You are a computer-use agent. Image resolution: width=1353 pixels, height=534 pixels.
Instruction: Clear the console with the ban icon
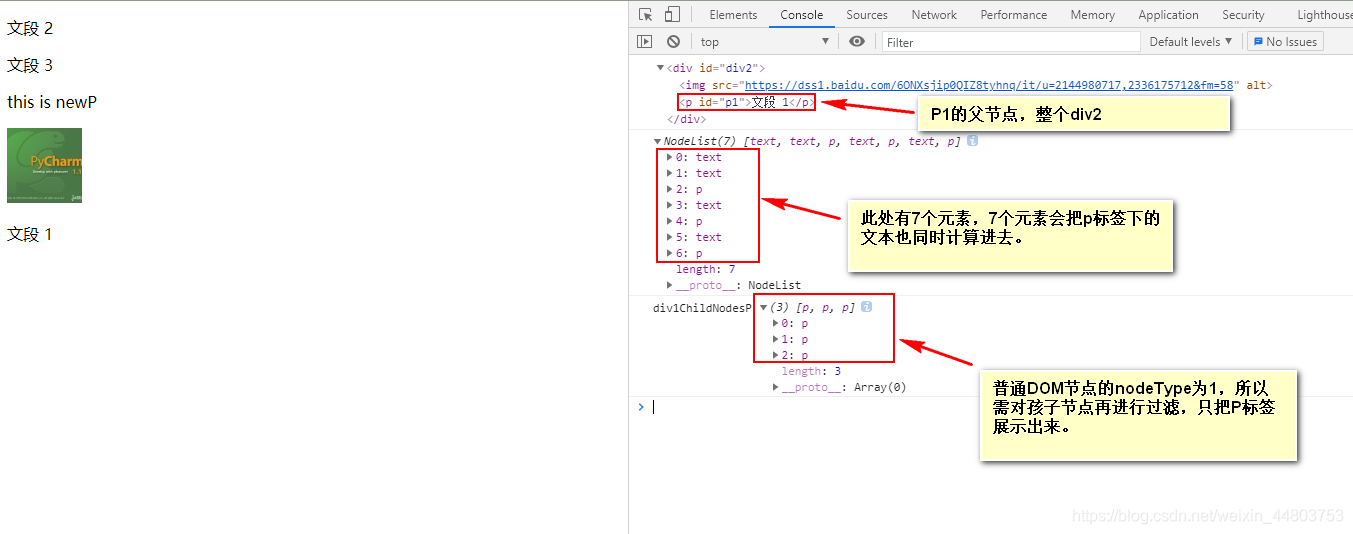click(673, 41)
